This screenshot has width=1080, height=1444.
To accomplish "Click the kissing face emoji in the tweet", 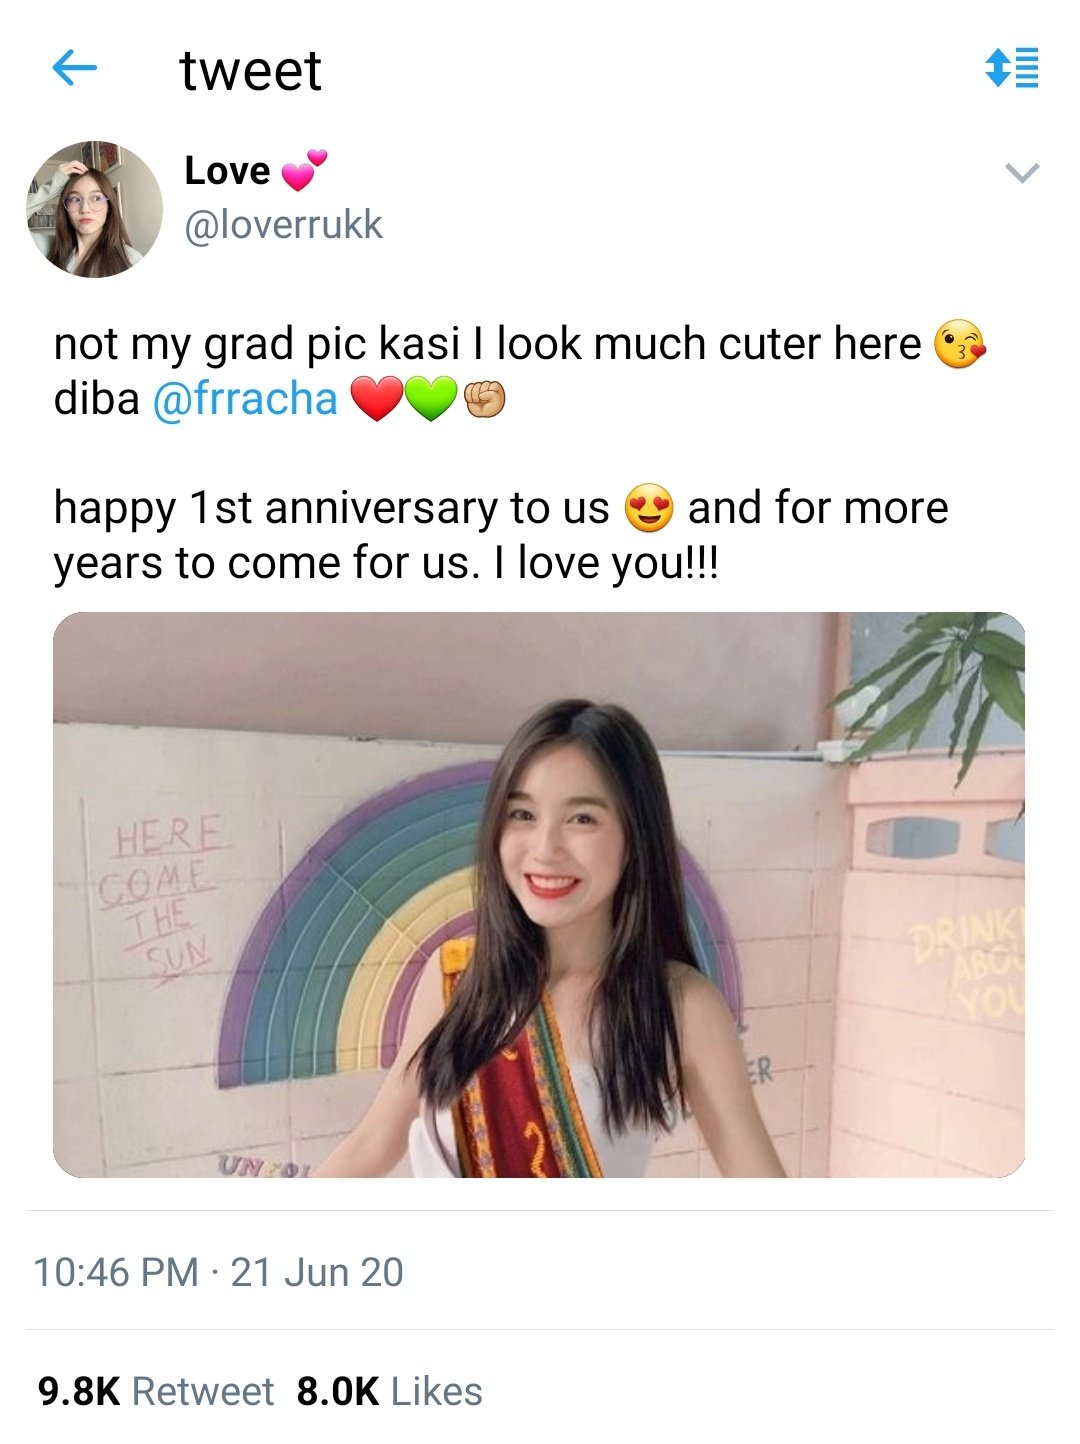I will pyautogui.click(x=960, y=345).
